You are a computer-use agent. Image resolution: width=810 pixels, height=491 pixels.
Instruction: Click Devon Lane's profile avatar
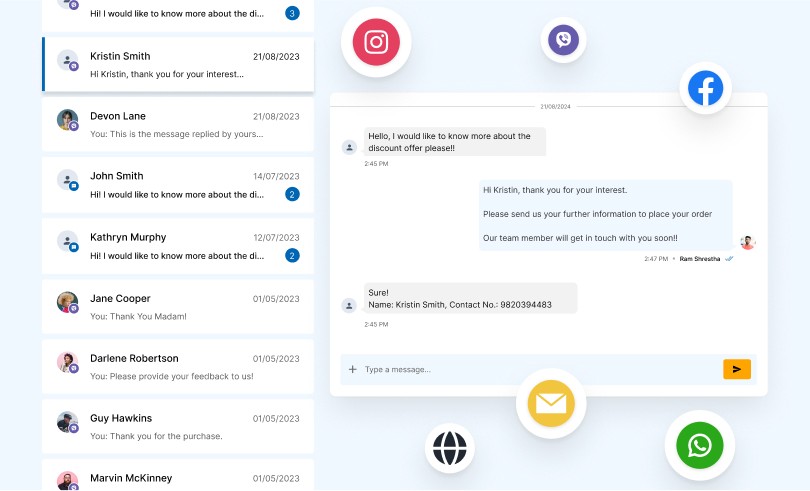pyautogui.click(x=67, y=120)
